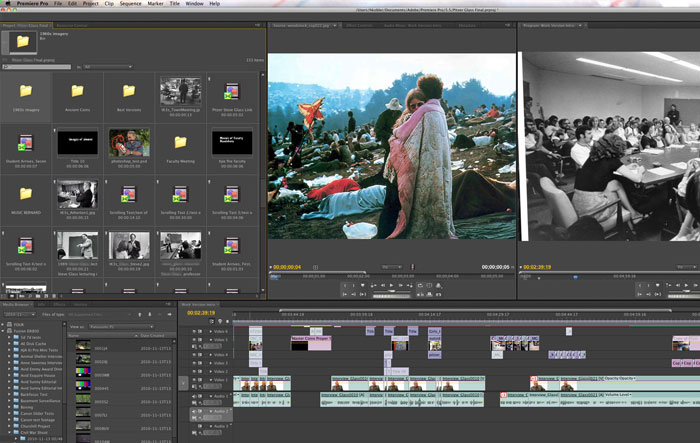Open the Source clip name dropdown
This screenshot has width=700, height=443.
(335, 25)
